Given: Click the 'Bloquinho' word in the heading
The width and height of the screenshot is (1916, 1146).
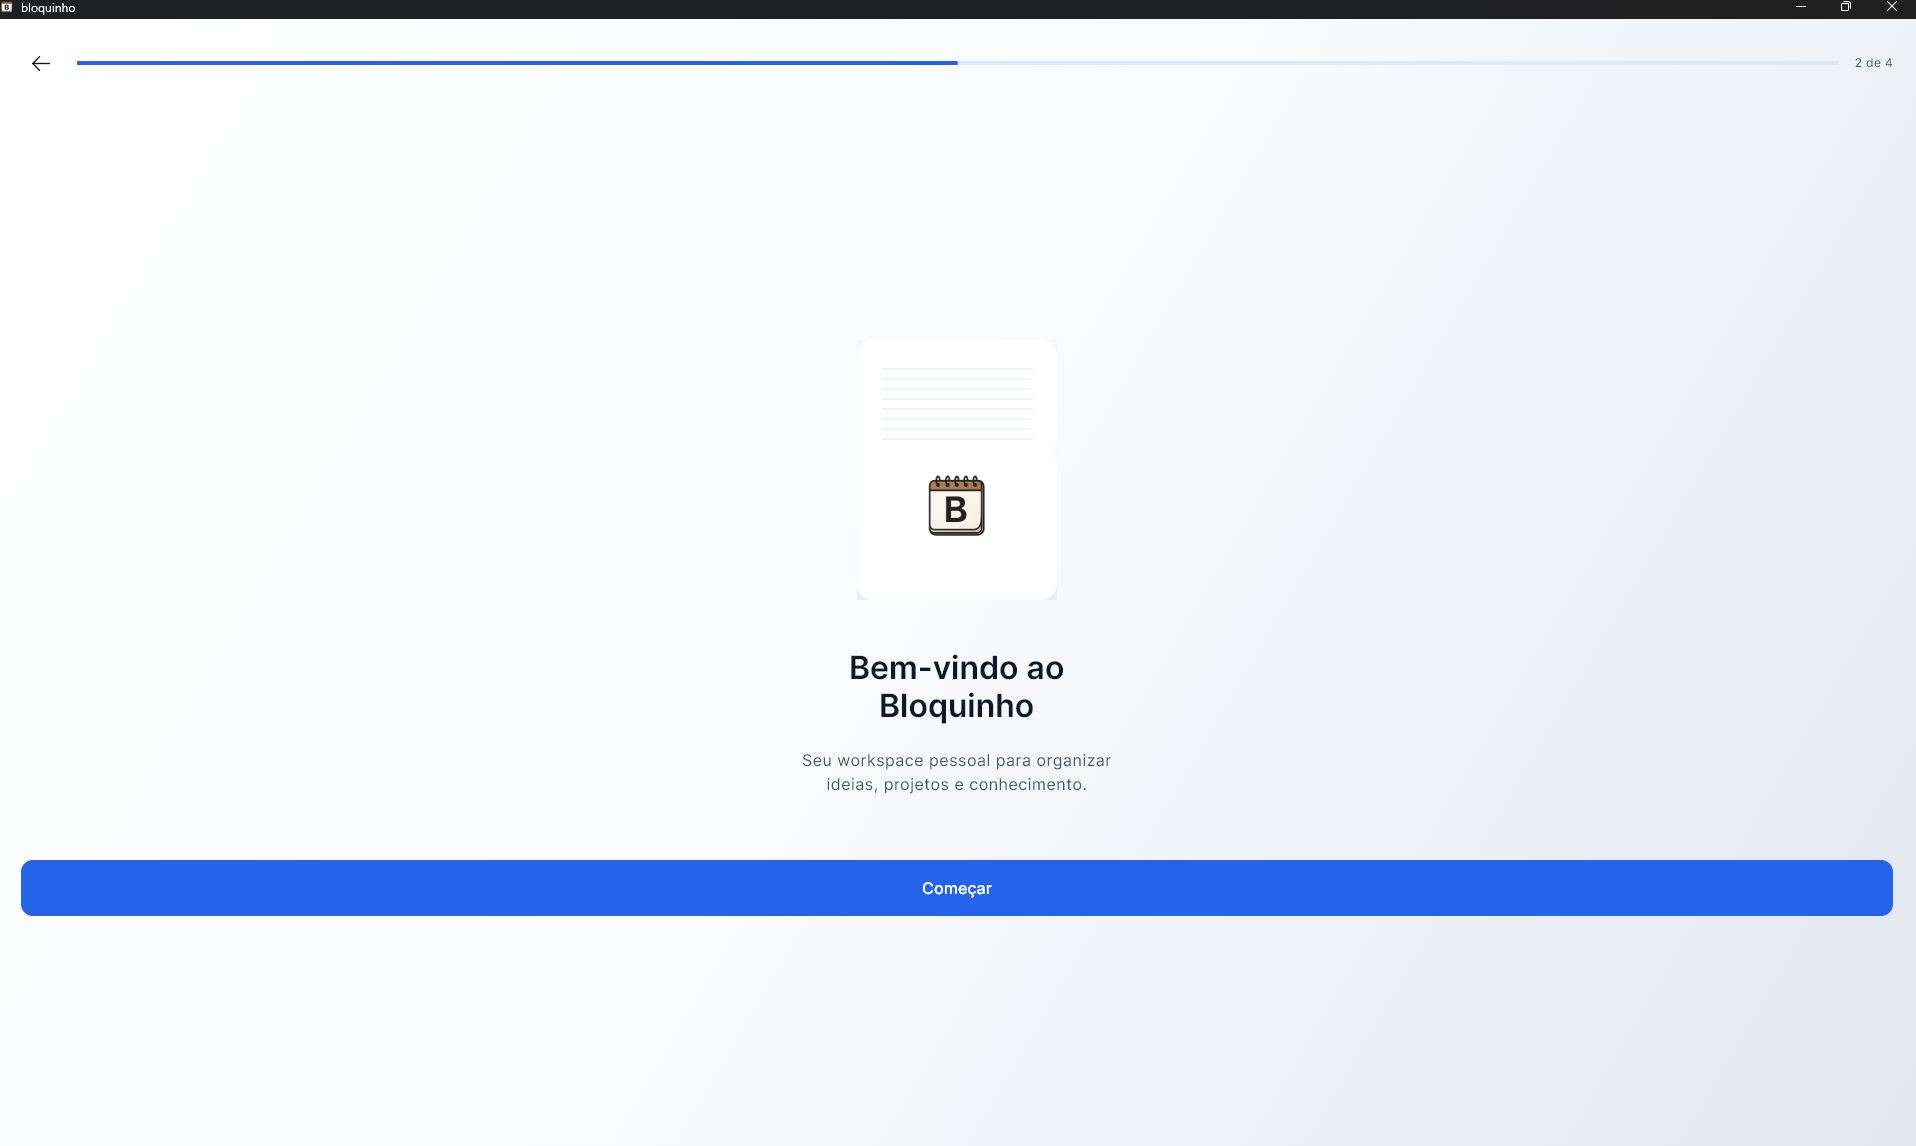Looking at the screenshot, I should pos(956,706).
